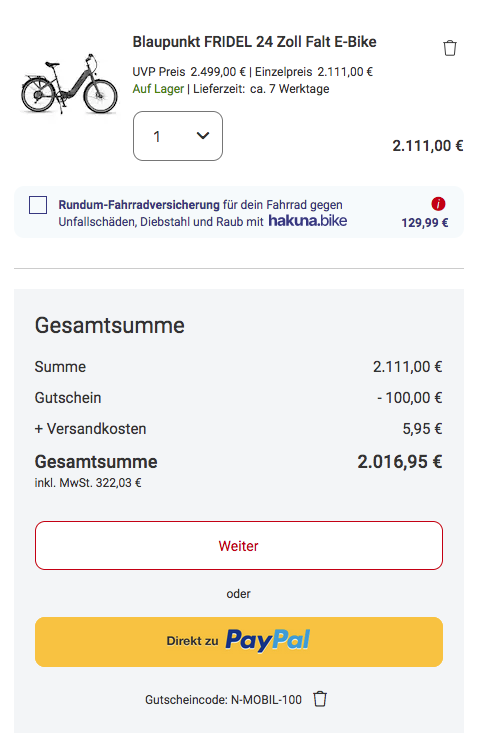Pay via the Direkt zu PayPal button
Image resolution: width=486 pixels, height=750 pixels.
coord(239,642)
